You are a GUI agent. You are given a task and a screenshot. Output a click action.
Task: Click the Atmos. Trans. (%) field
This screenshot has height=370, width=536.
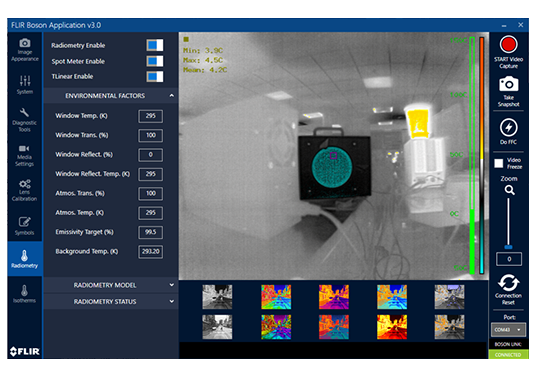[150, 194]
